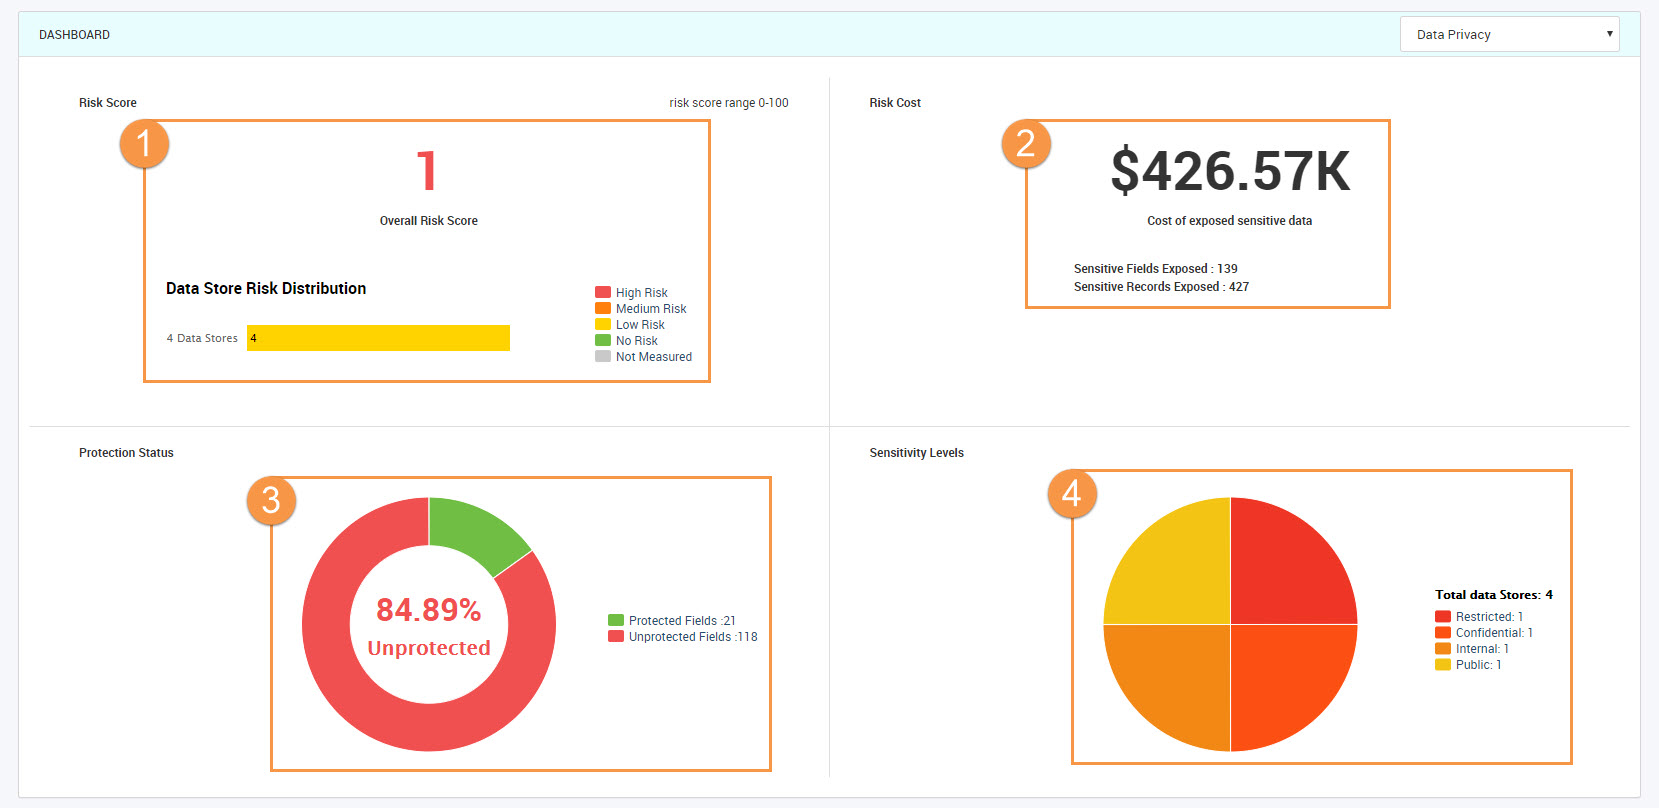Screen dimensions: 1659x808
Task: Click the Risk Cost section heading
Action: pos(895,103)
